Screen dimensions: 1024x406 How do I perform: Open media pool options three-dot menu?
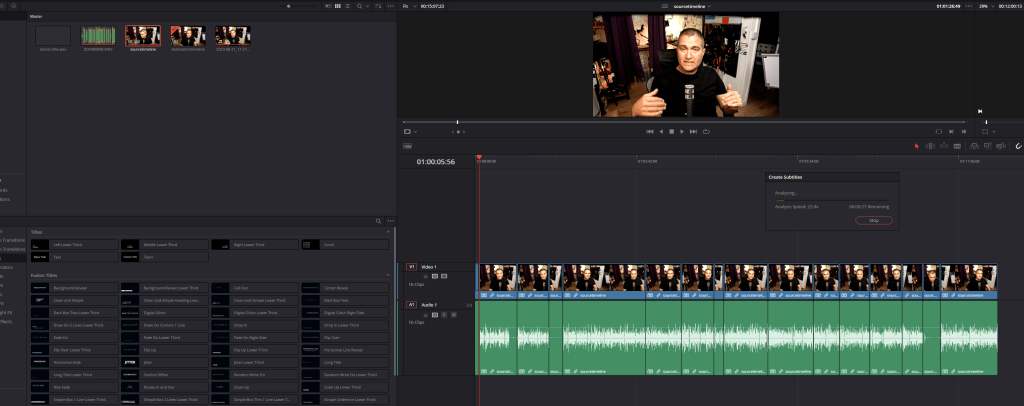[x=391, y=6]
